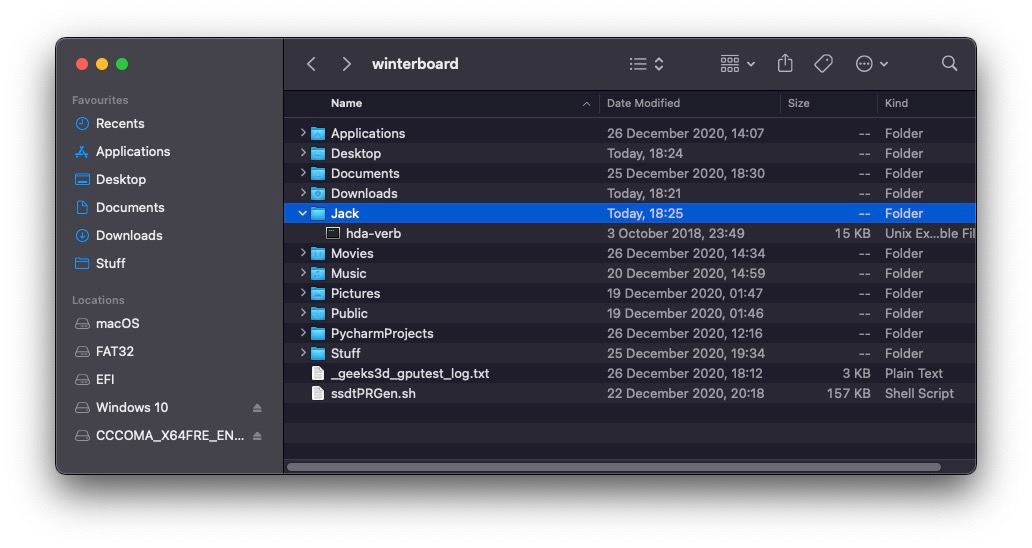Expand the Music folder row
This screenshot has width=1032, height=548.
[302, 273]
